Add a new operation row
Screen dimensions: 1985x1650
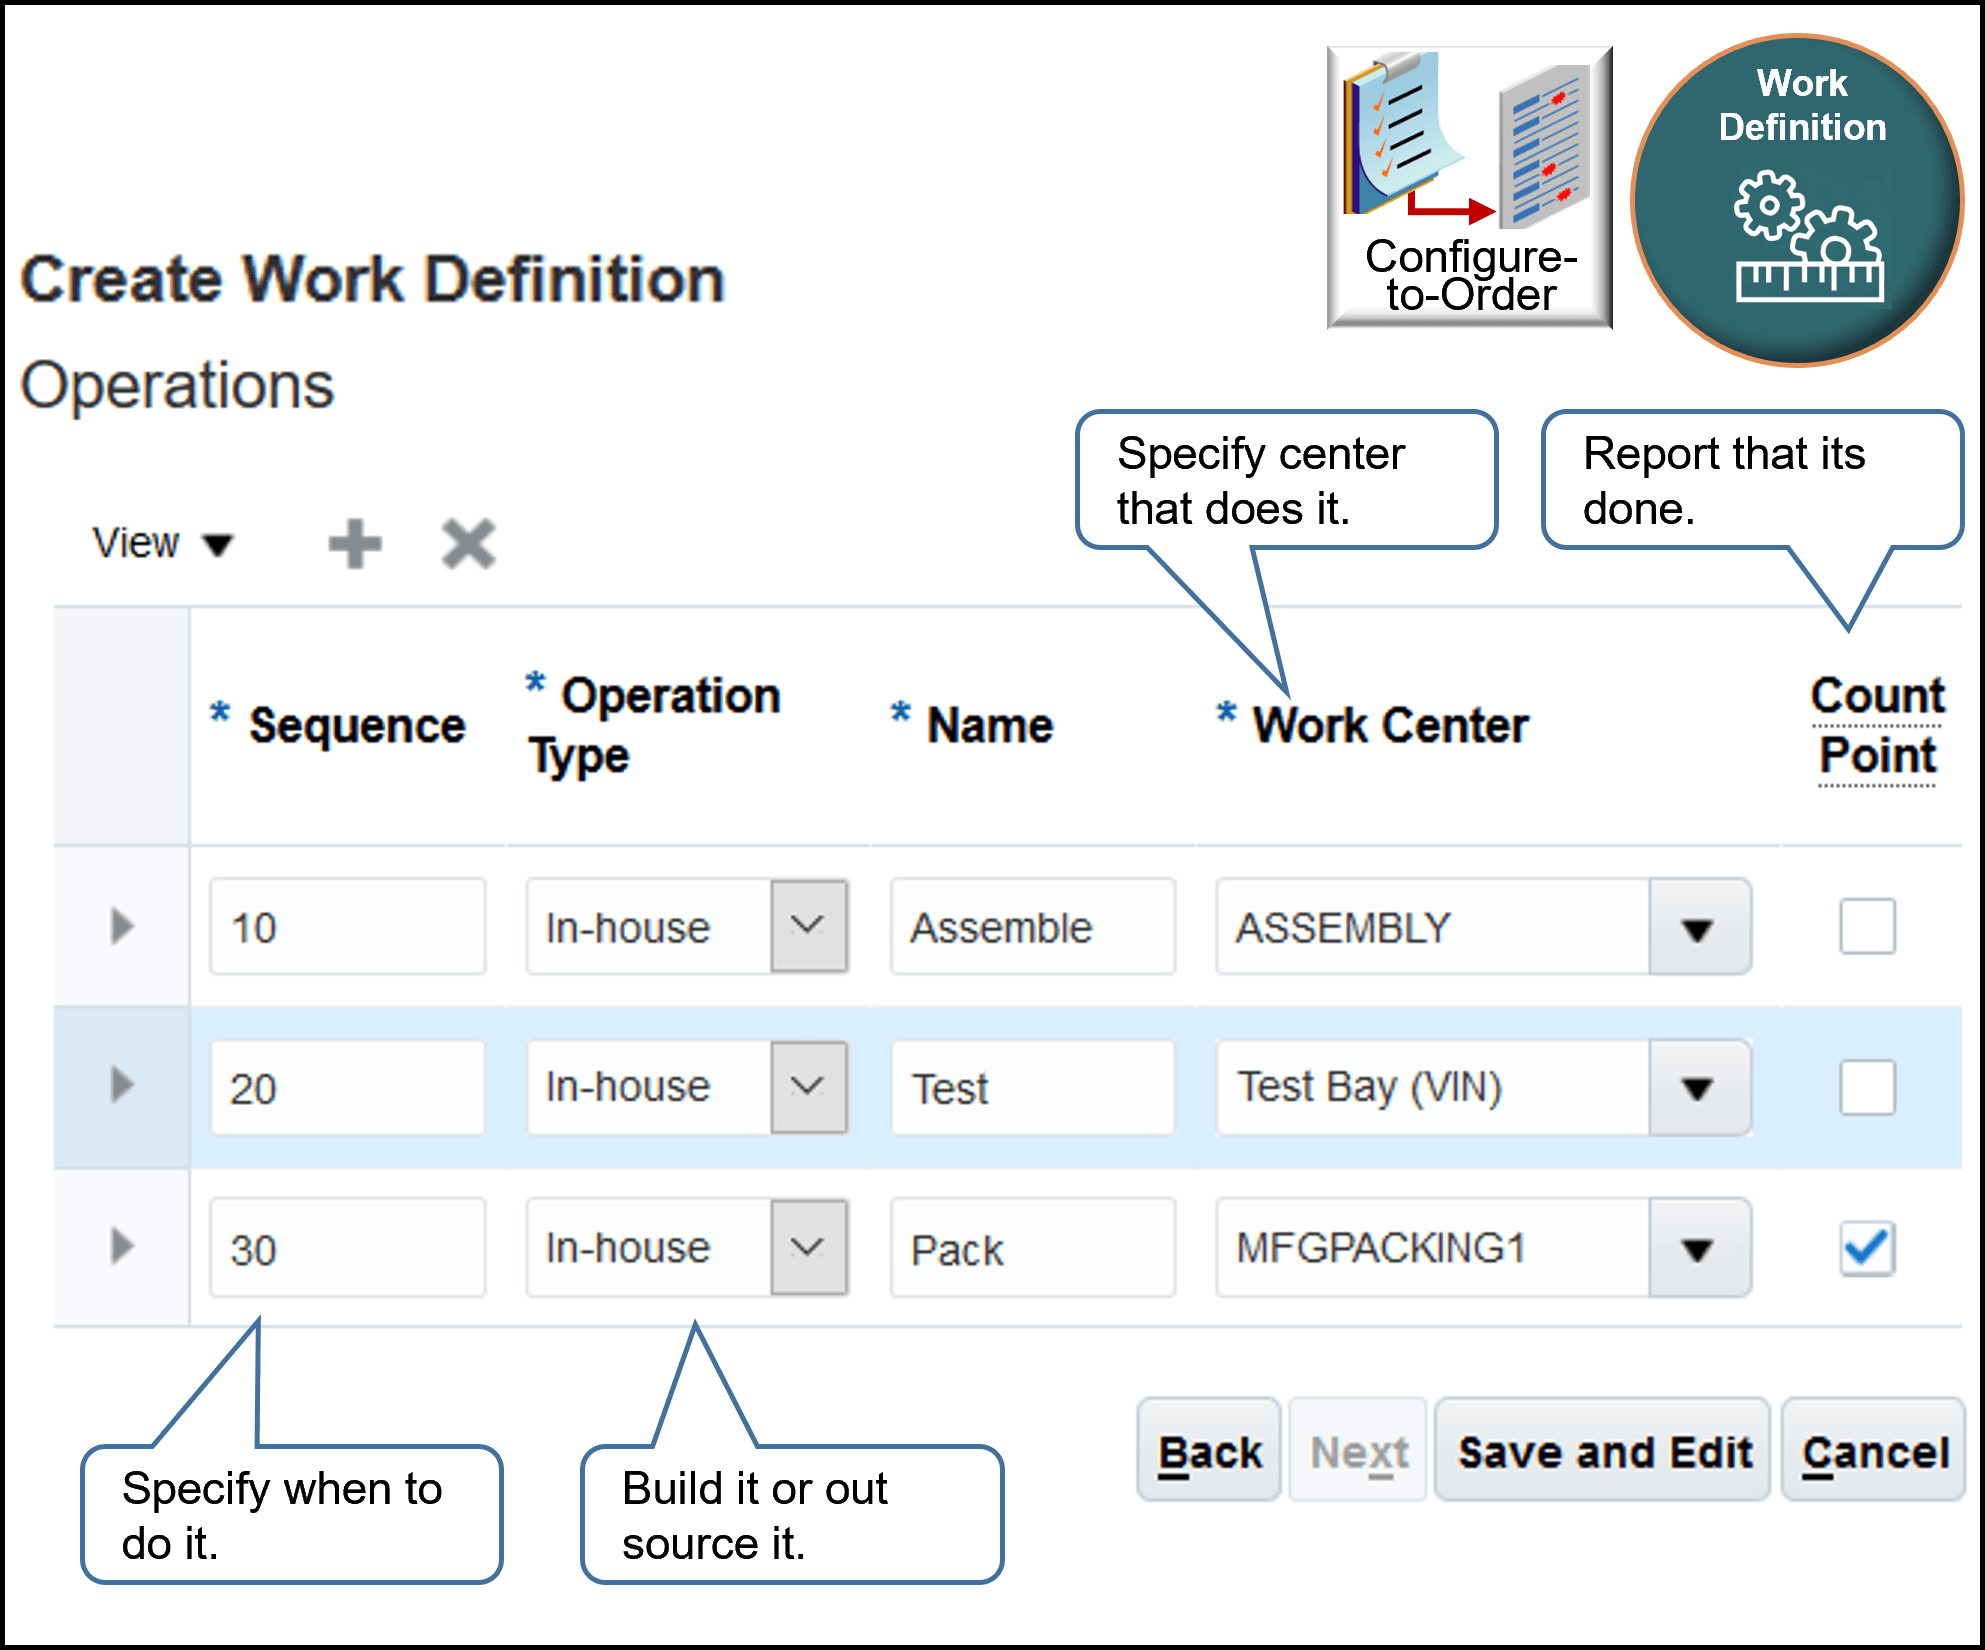coord(355,543)
